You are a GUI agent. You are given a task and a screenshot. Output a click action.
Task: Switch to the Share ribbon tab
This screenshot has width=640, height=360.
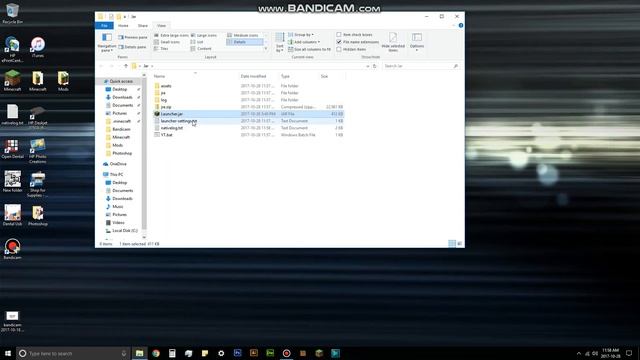click(x=142, y=26)
